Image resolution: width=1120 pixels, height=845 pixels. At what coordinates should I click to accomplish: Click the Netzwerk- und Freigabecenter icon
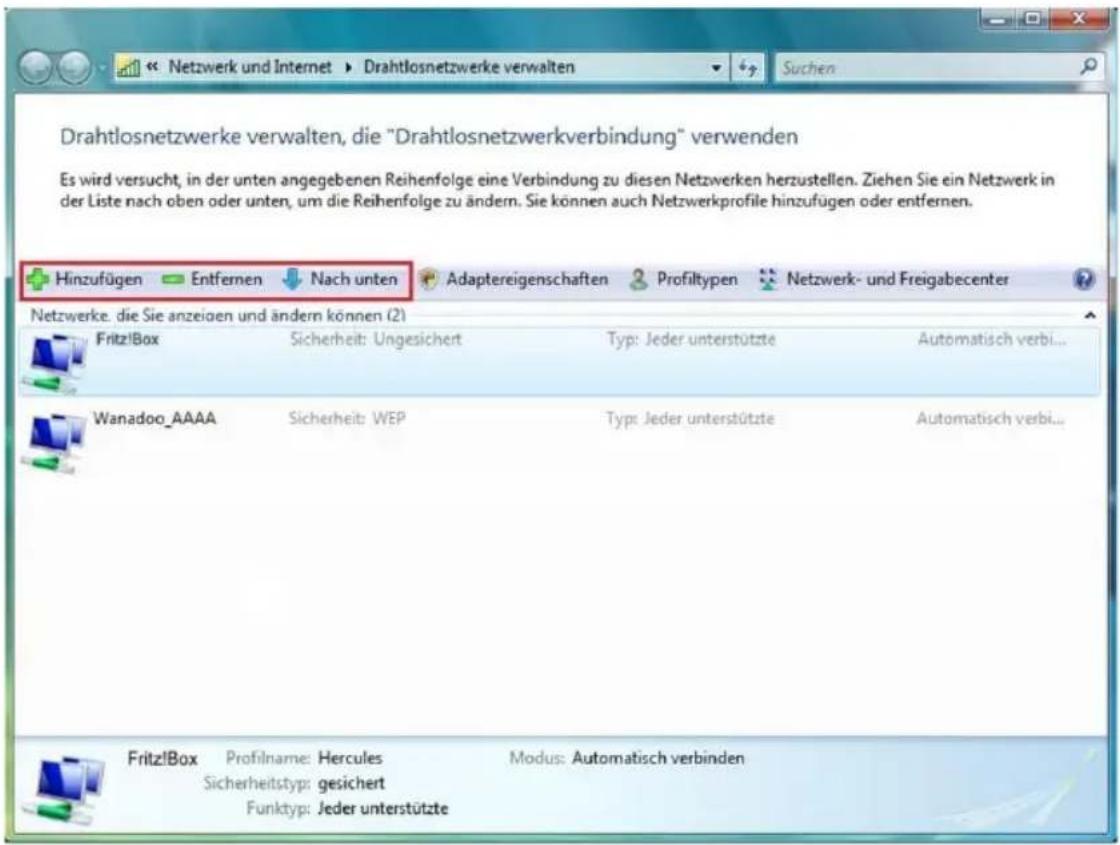pyautogui.click(x=768, y=279)
